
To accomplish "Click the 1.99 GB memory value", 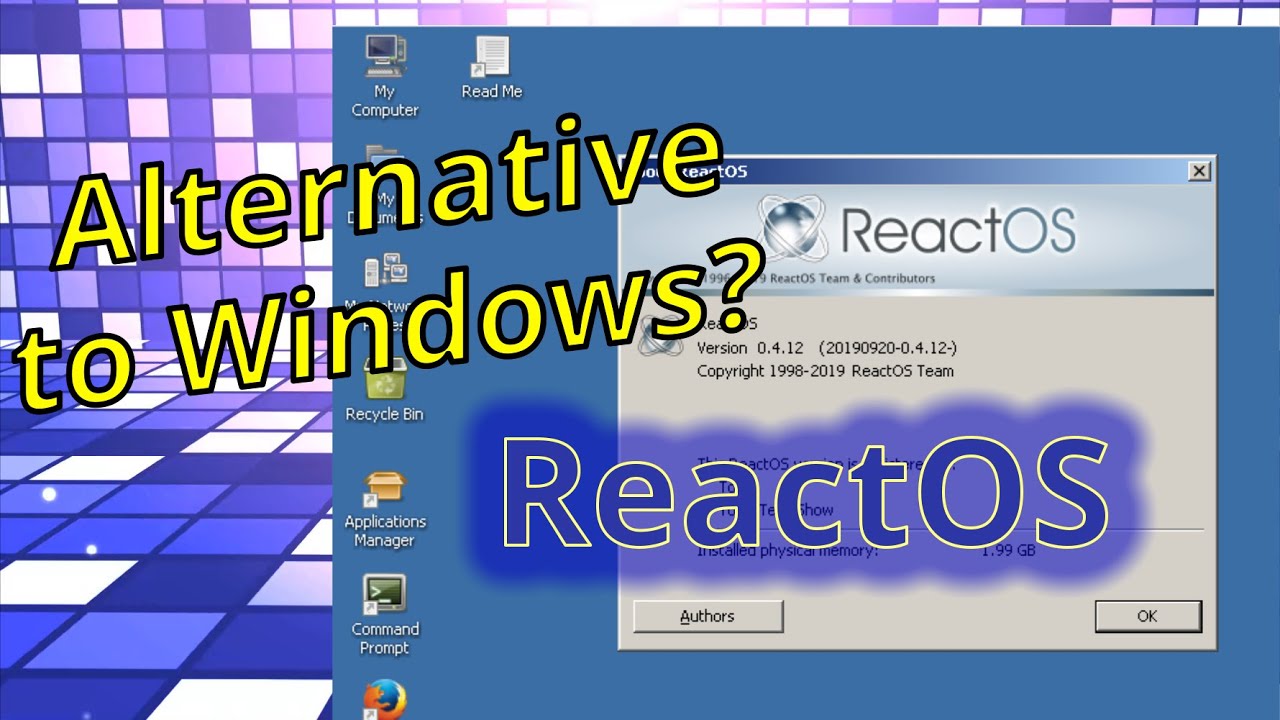I will coord(1008,551).
